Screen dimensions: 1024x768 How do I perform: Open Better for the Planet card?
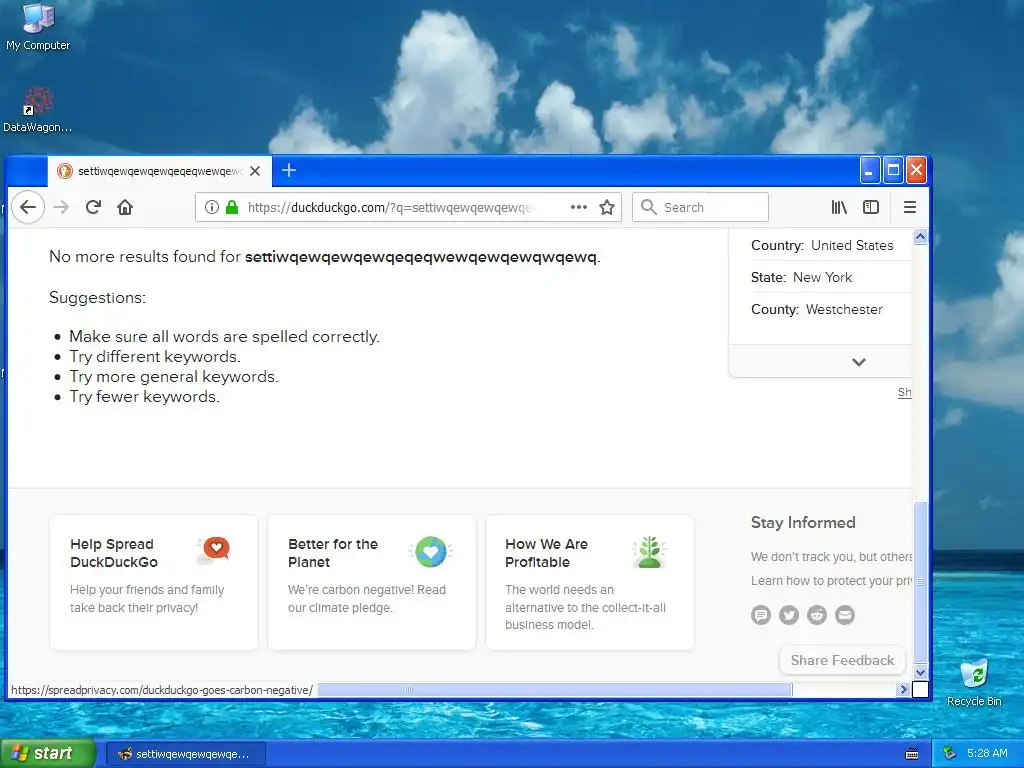tap(372, 582)
